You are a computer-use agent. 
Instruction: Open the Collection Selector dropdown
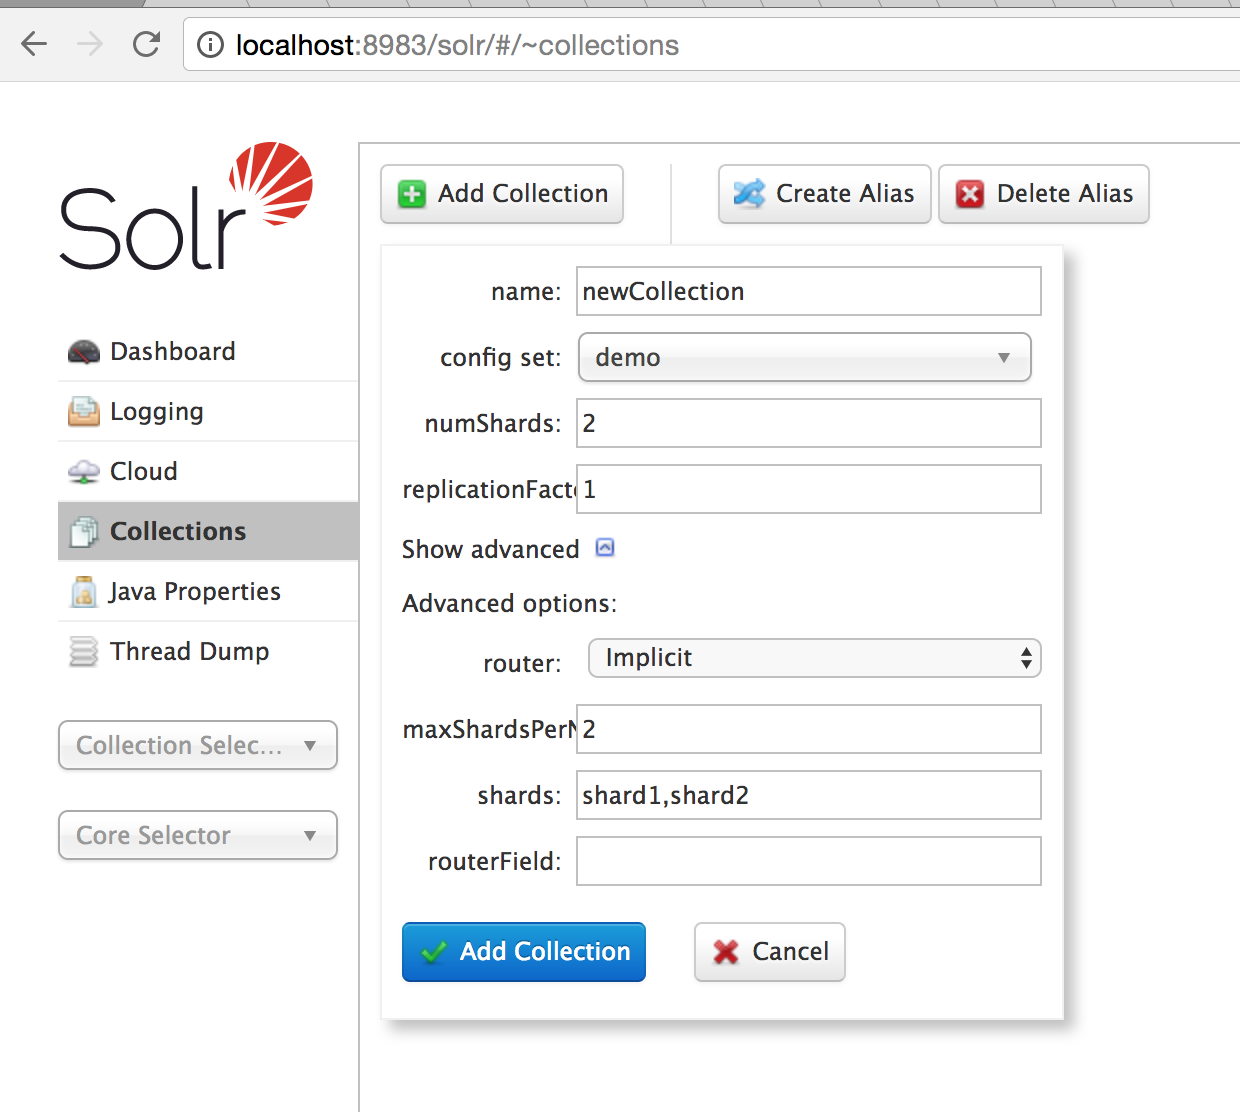198,745
